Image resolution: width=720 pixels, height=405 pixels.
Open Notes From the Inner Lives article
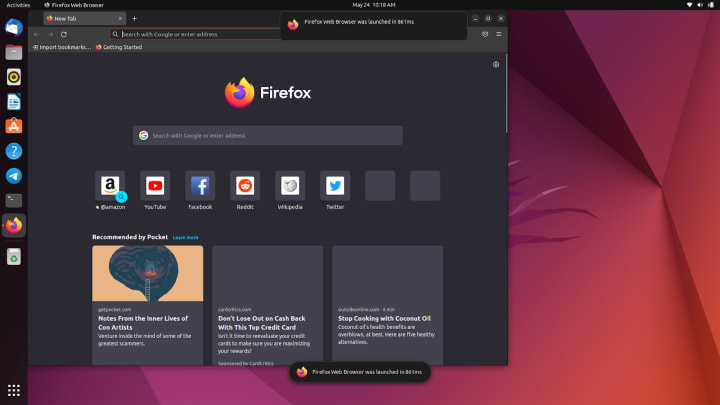tap(143, 323)
